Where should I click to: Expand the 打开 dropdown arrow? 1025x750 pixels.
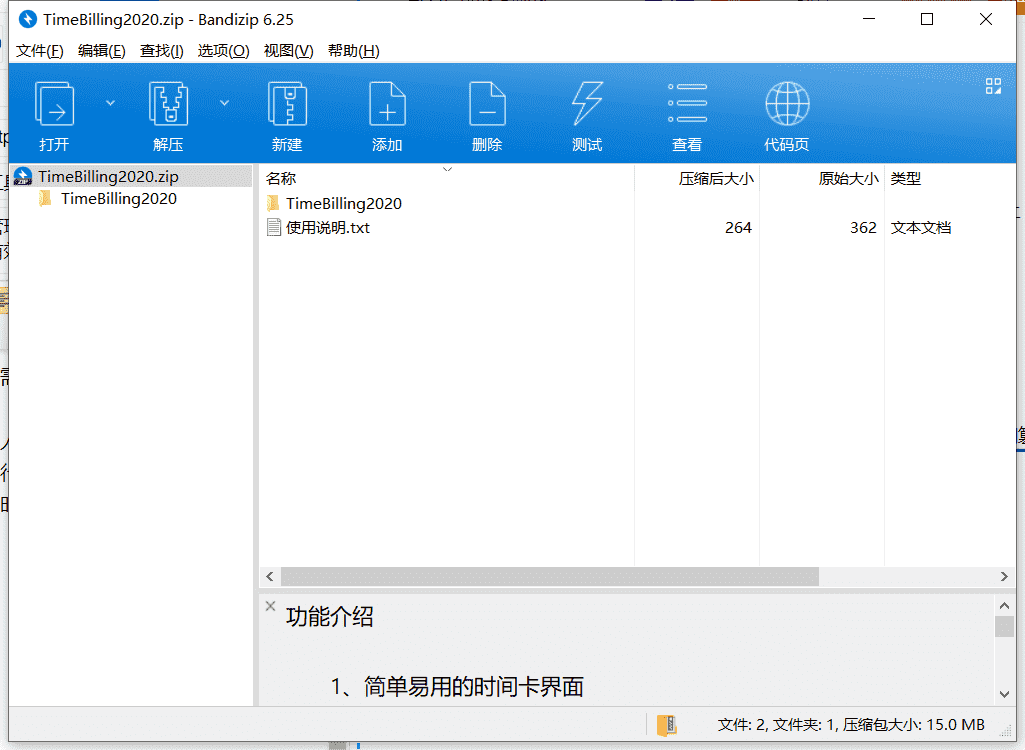[x=110, y=103]
